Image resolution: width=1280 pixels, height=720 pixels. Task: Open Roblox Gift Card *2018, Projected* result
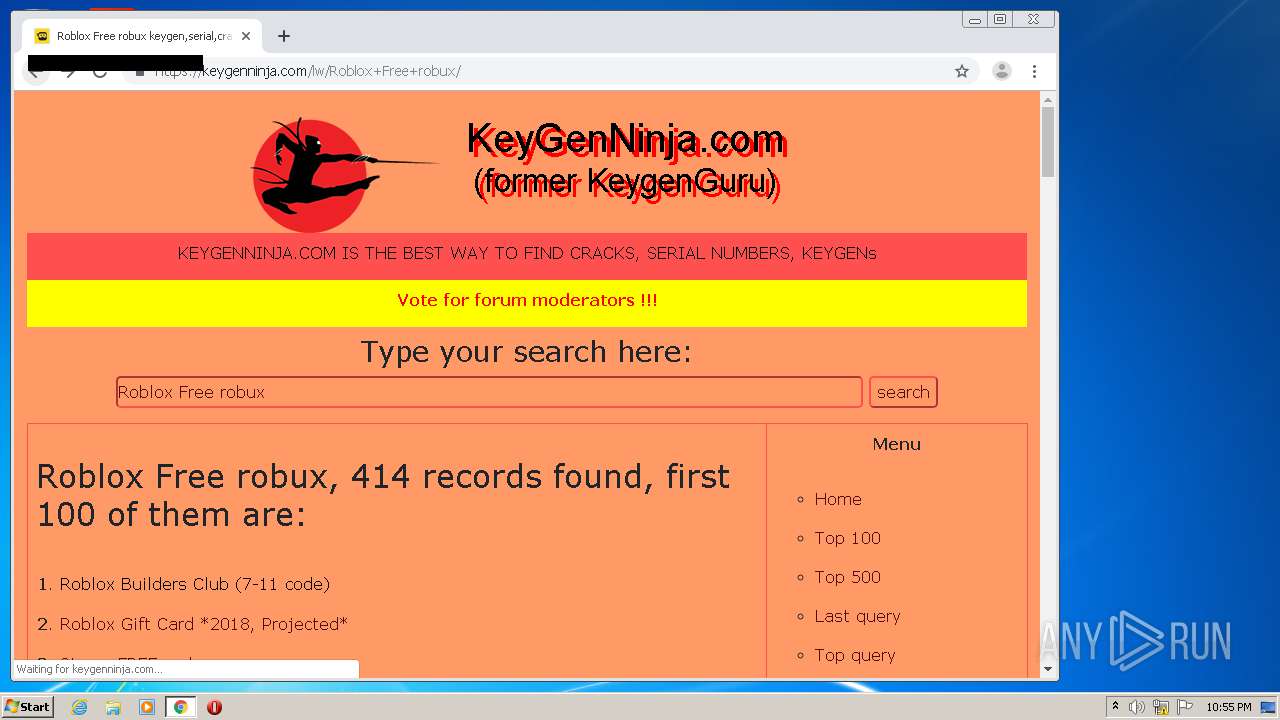click(203, 624)
